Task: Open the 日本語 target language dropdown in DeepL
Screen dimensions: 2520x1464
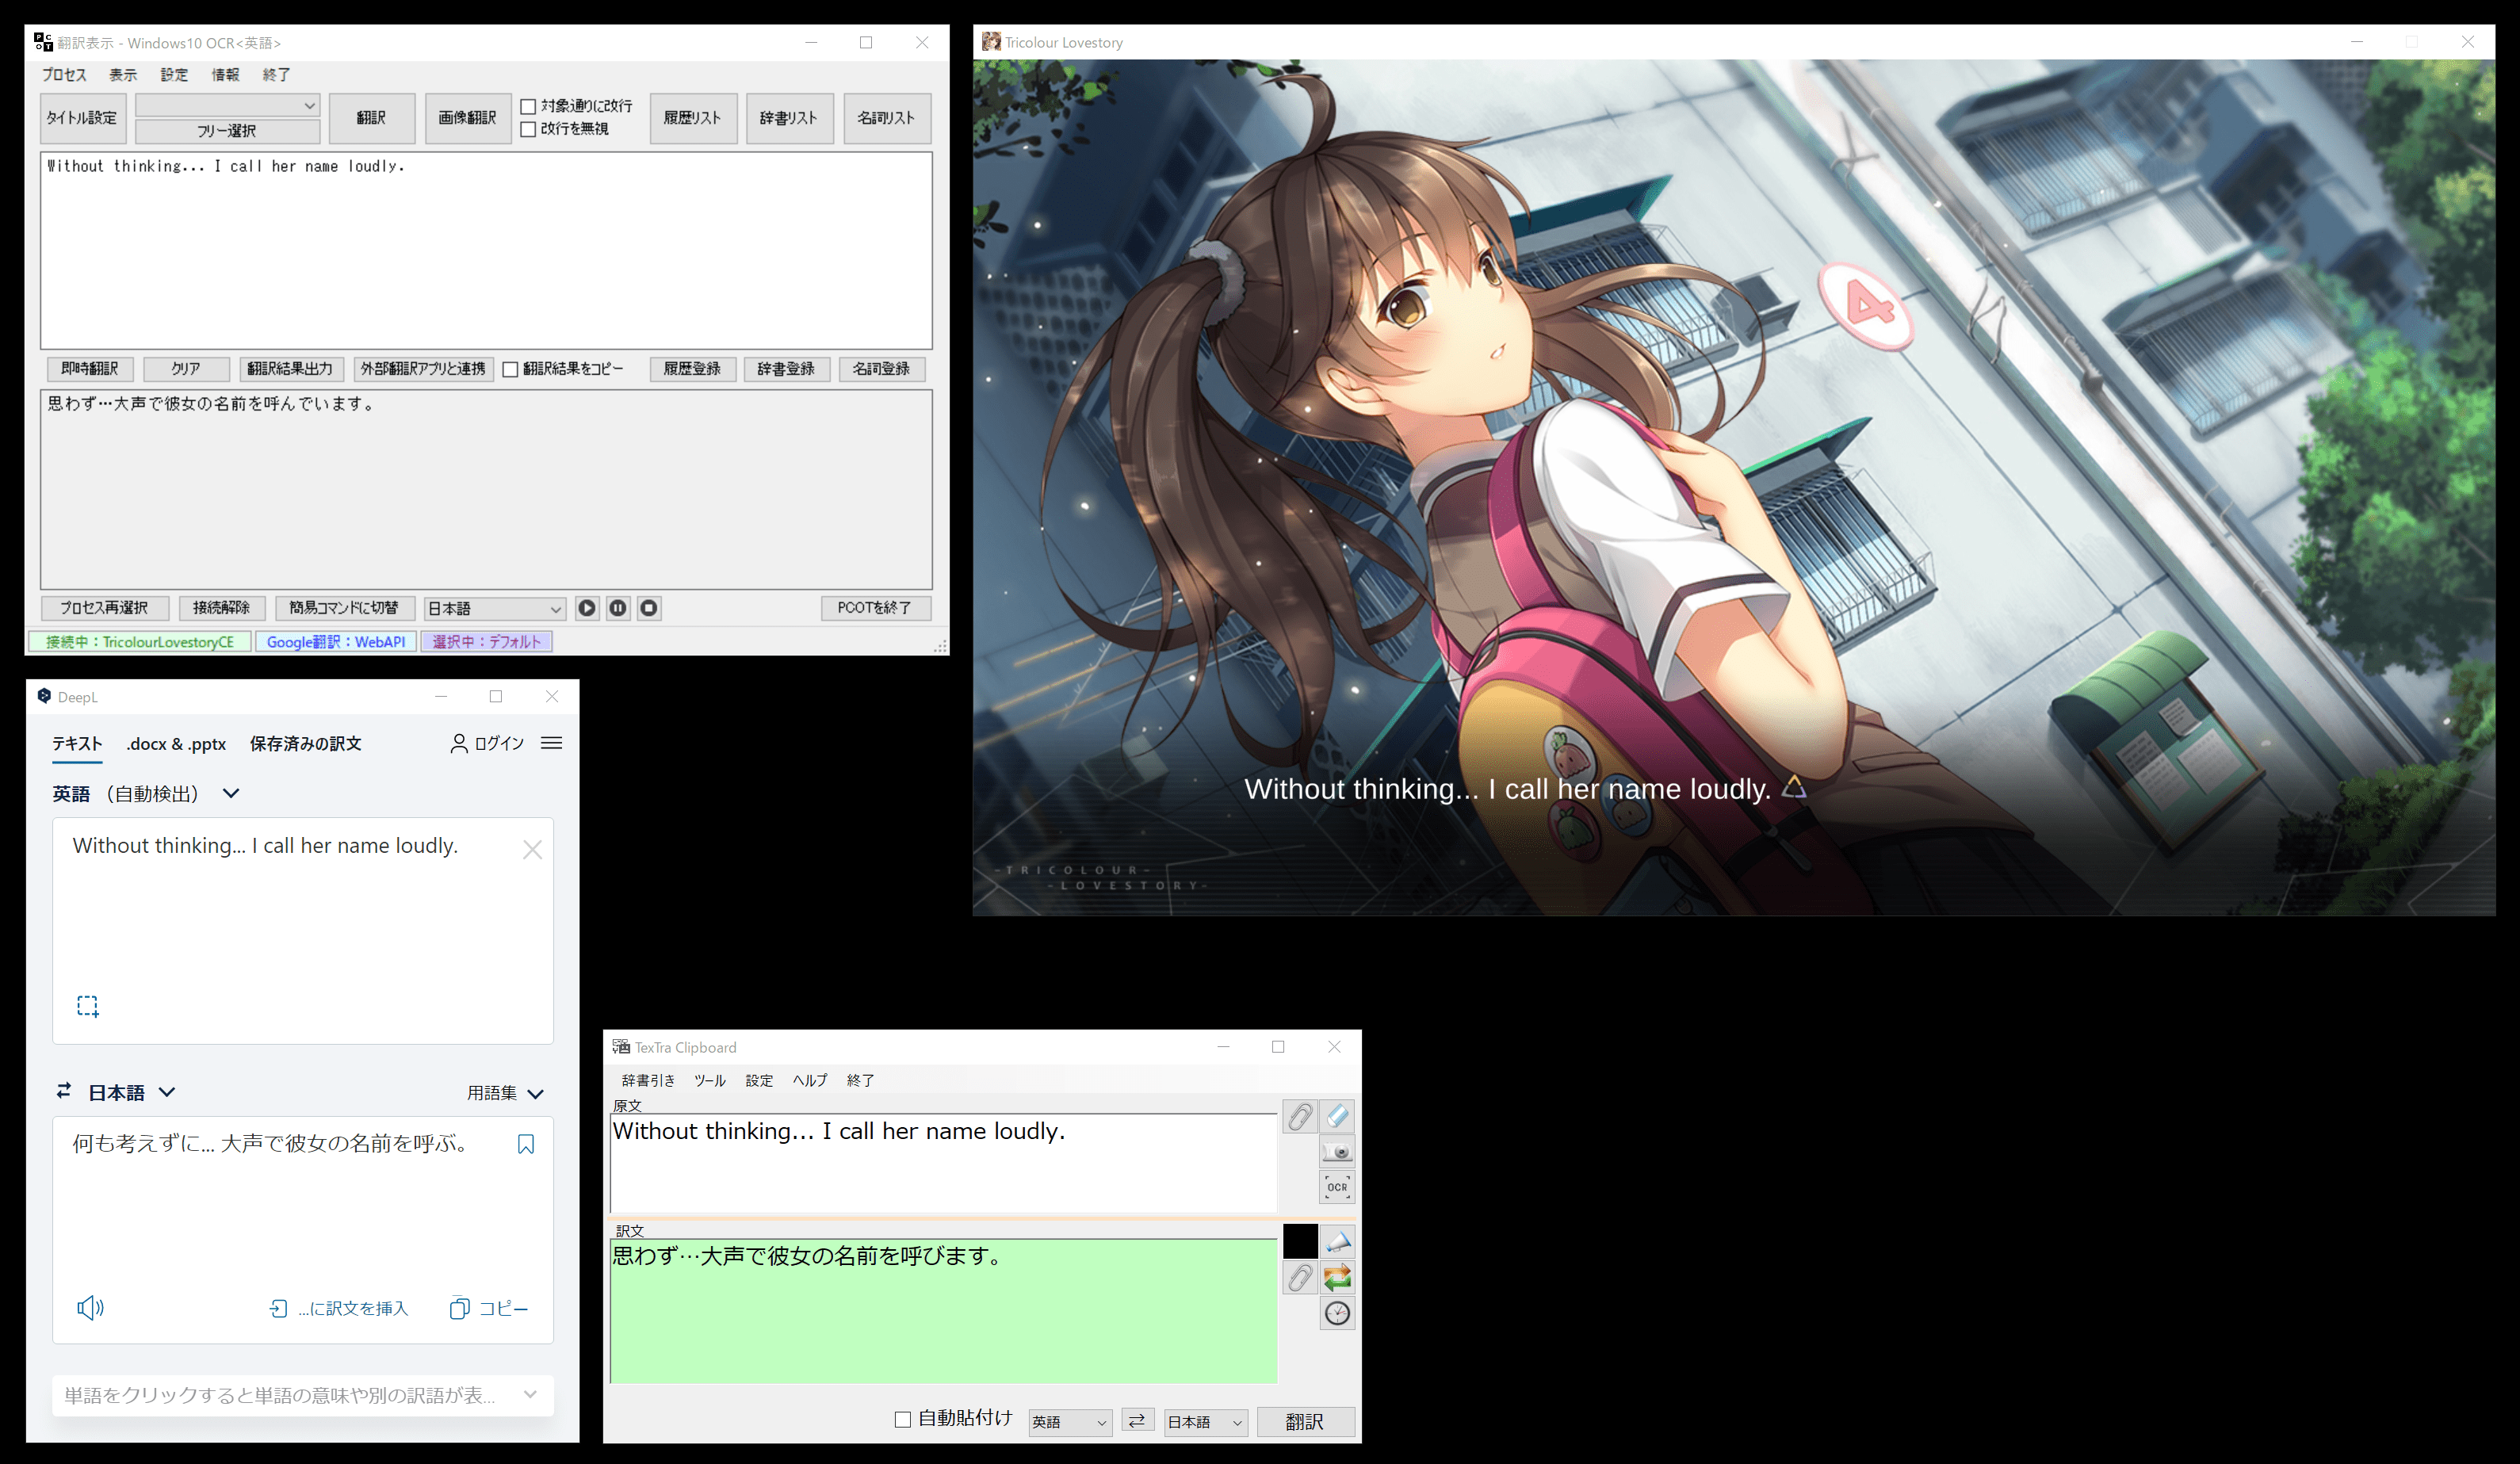Action: 130,1093
